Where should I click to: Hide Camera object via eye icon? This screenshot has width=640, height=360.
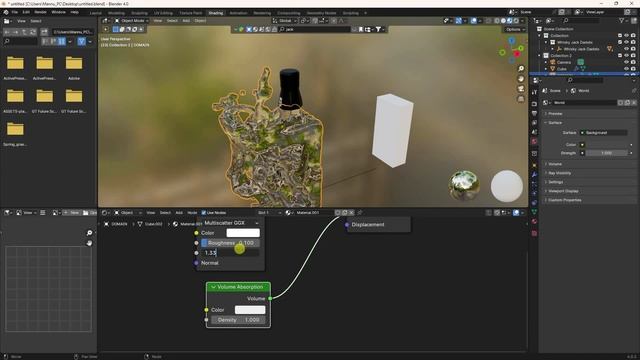(626, 62)
